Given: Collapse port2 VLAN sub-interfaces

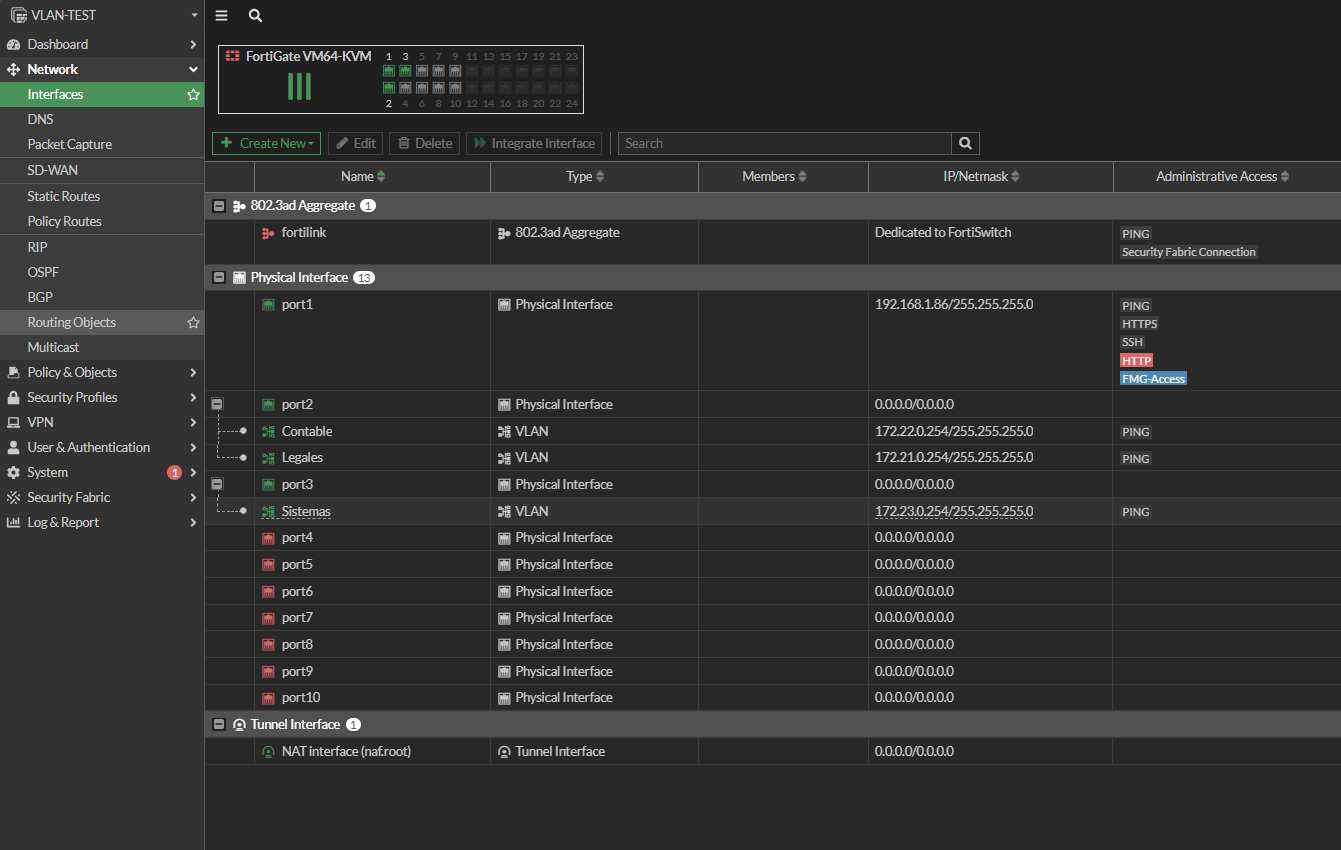Looking at the screenshot, I should click(218, 404).
